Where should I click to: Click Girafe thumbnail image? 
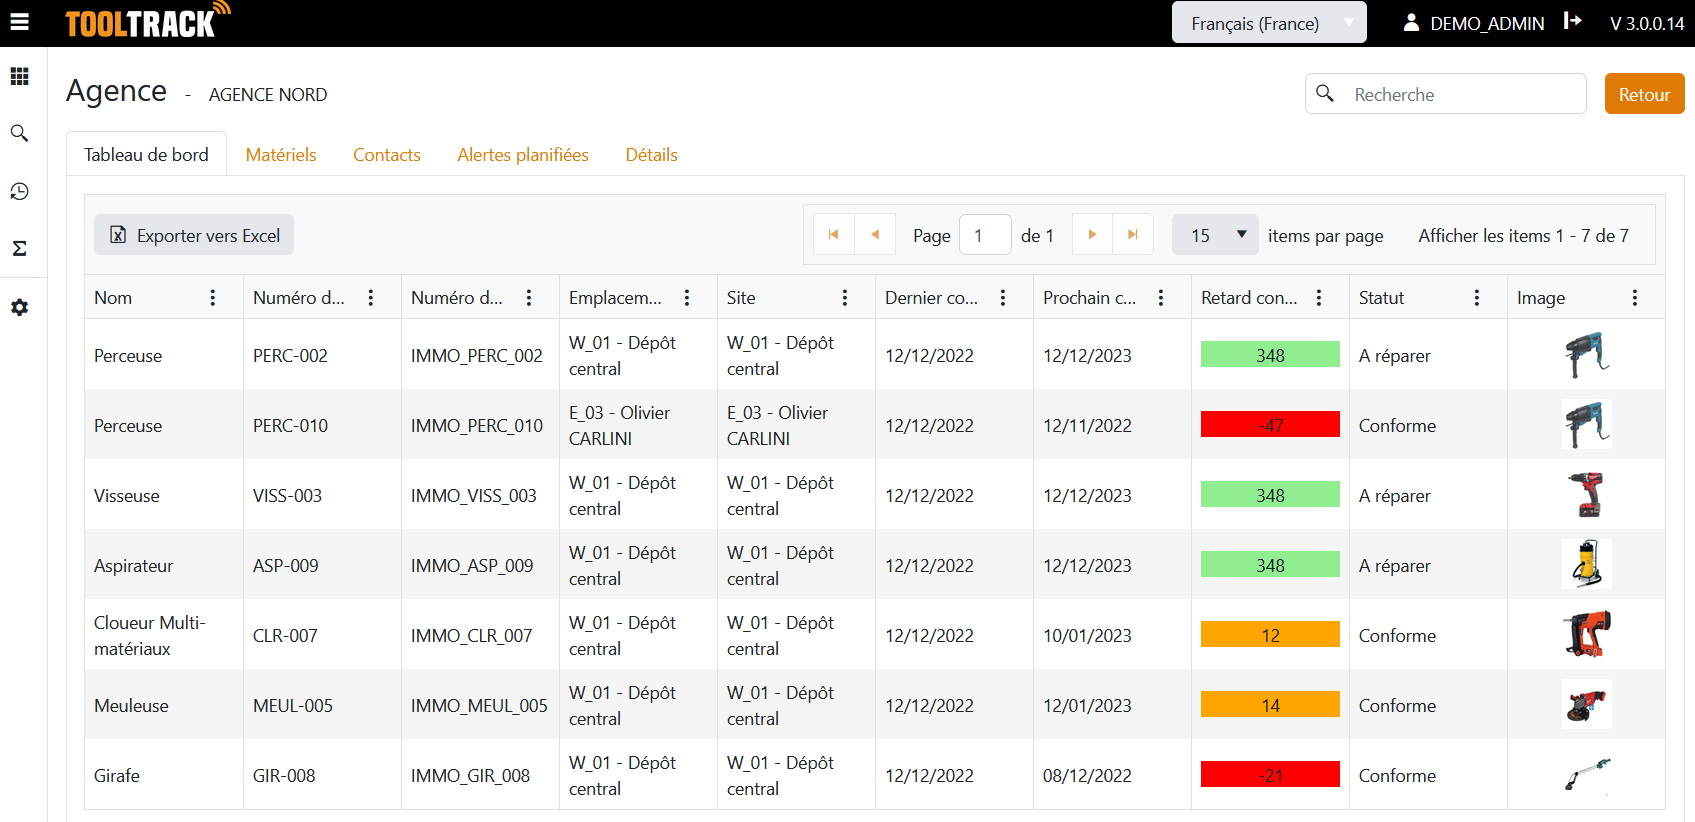tap(1587, 775)
